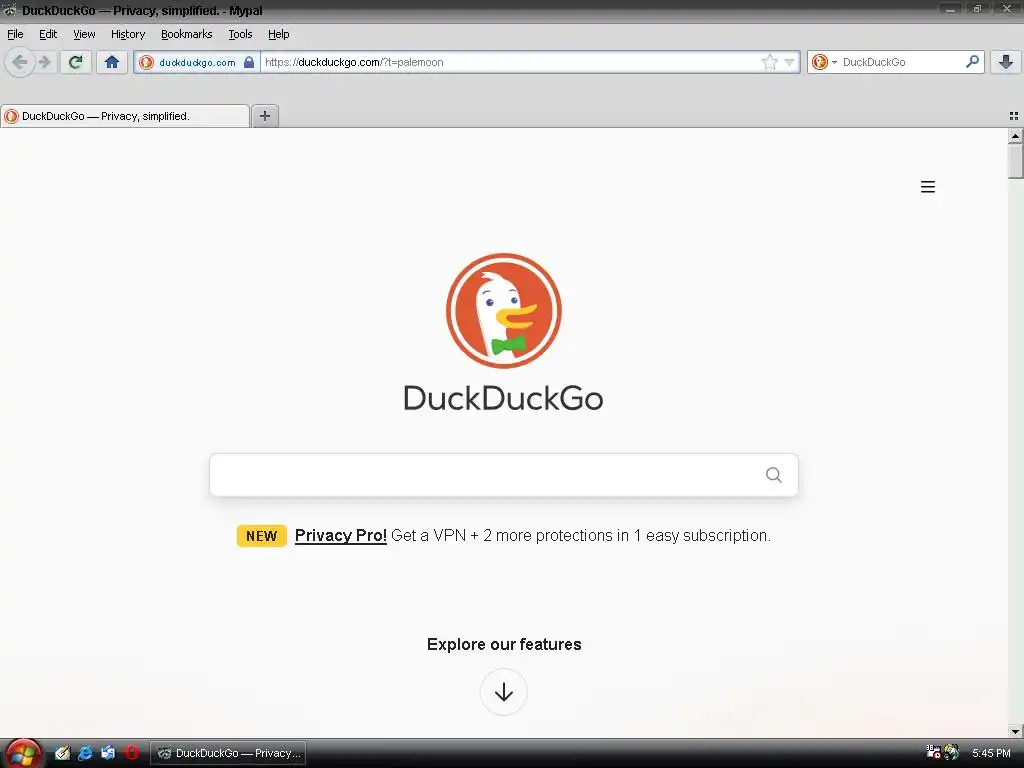Screen dimensions: 1024x768
Task: Open the Downloads arrow button
Action: pyautogui.click(x=1006, y=62)
